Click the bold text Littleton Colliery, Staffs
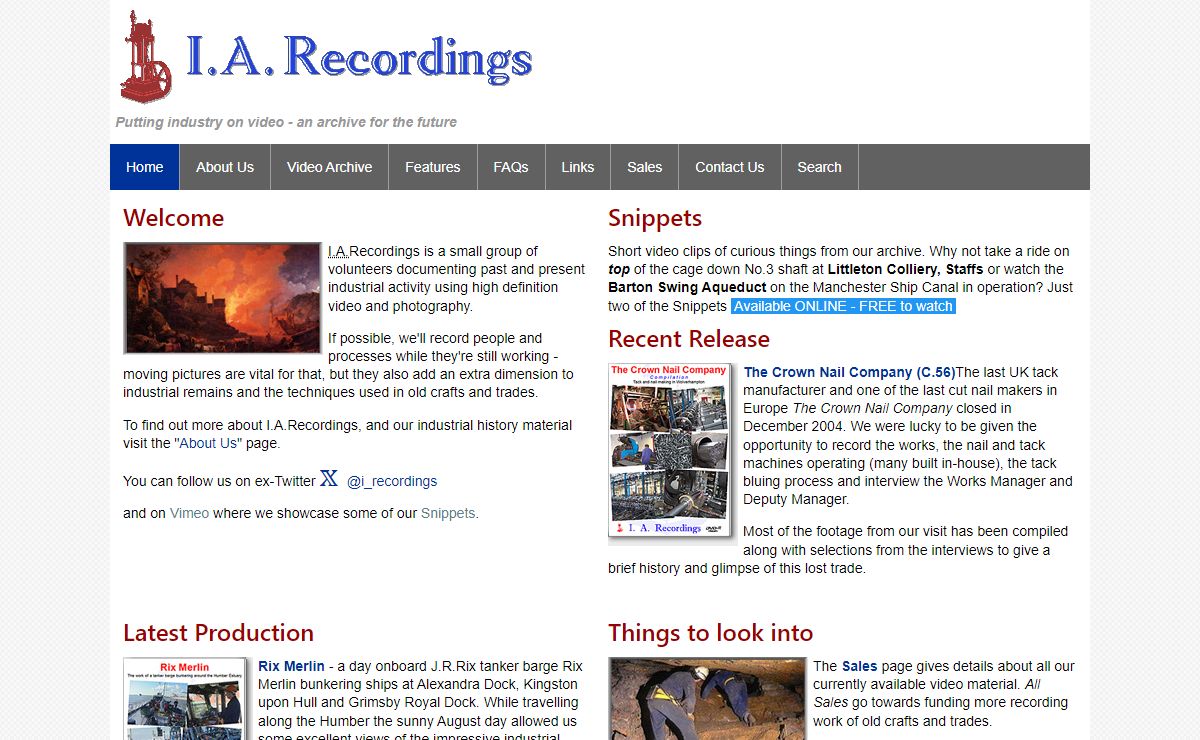 [x=905, y=269]
